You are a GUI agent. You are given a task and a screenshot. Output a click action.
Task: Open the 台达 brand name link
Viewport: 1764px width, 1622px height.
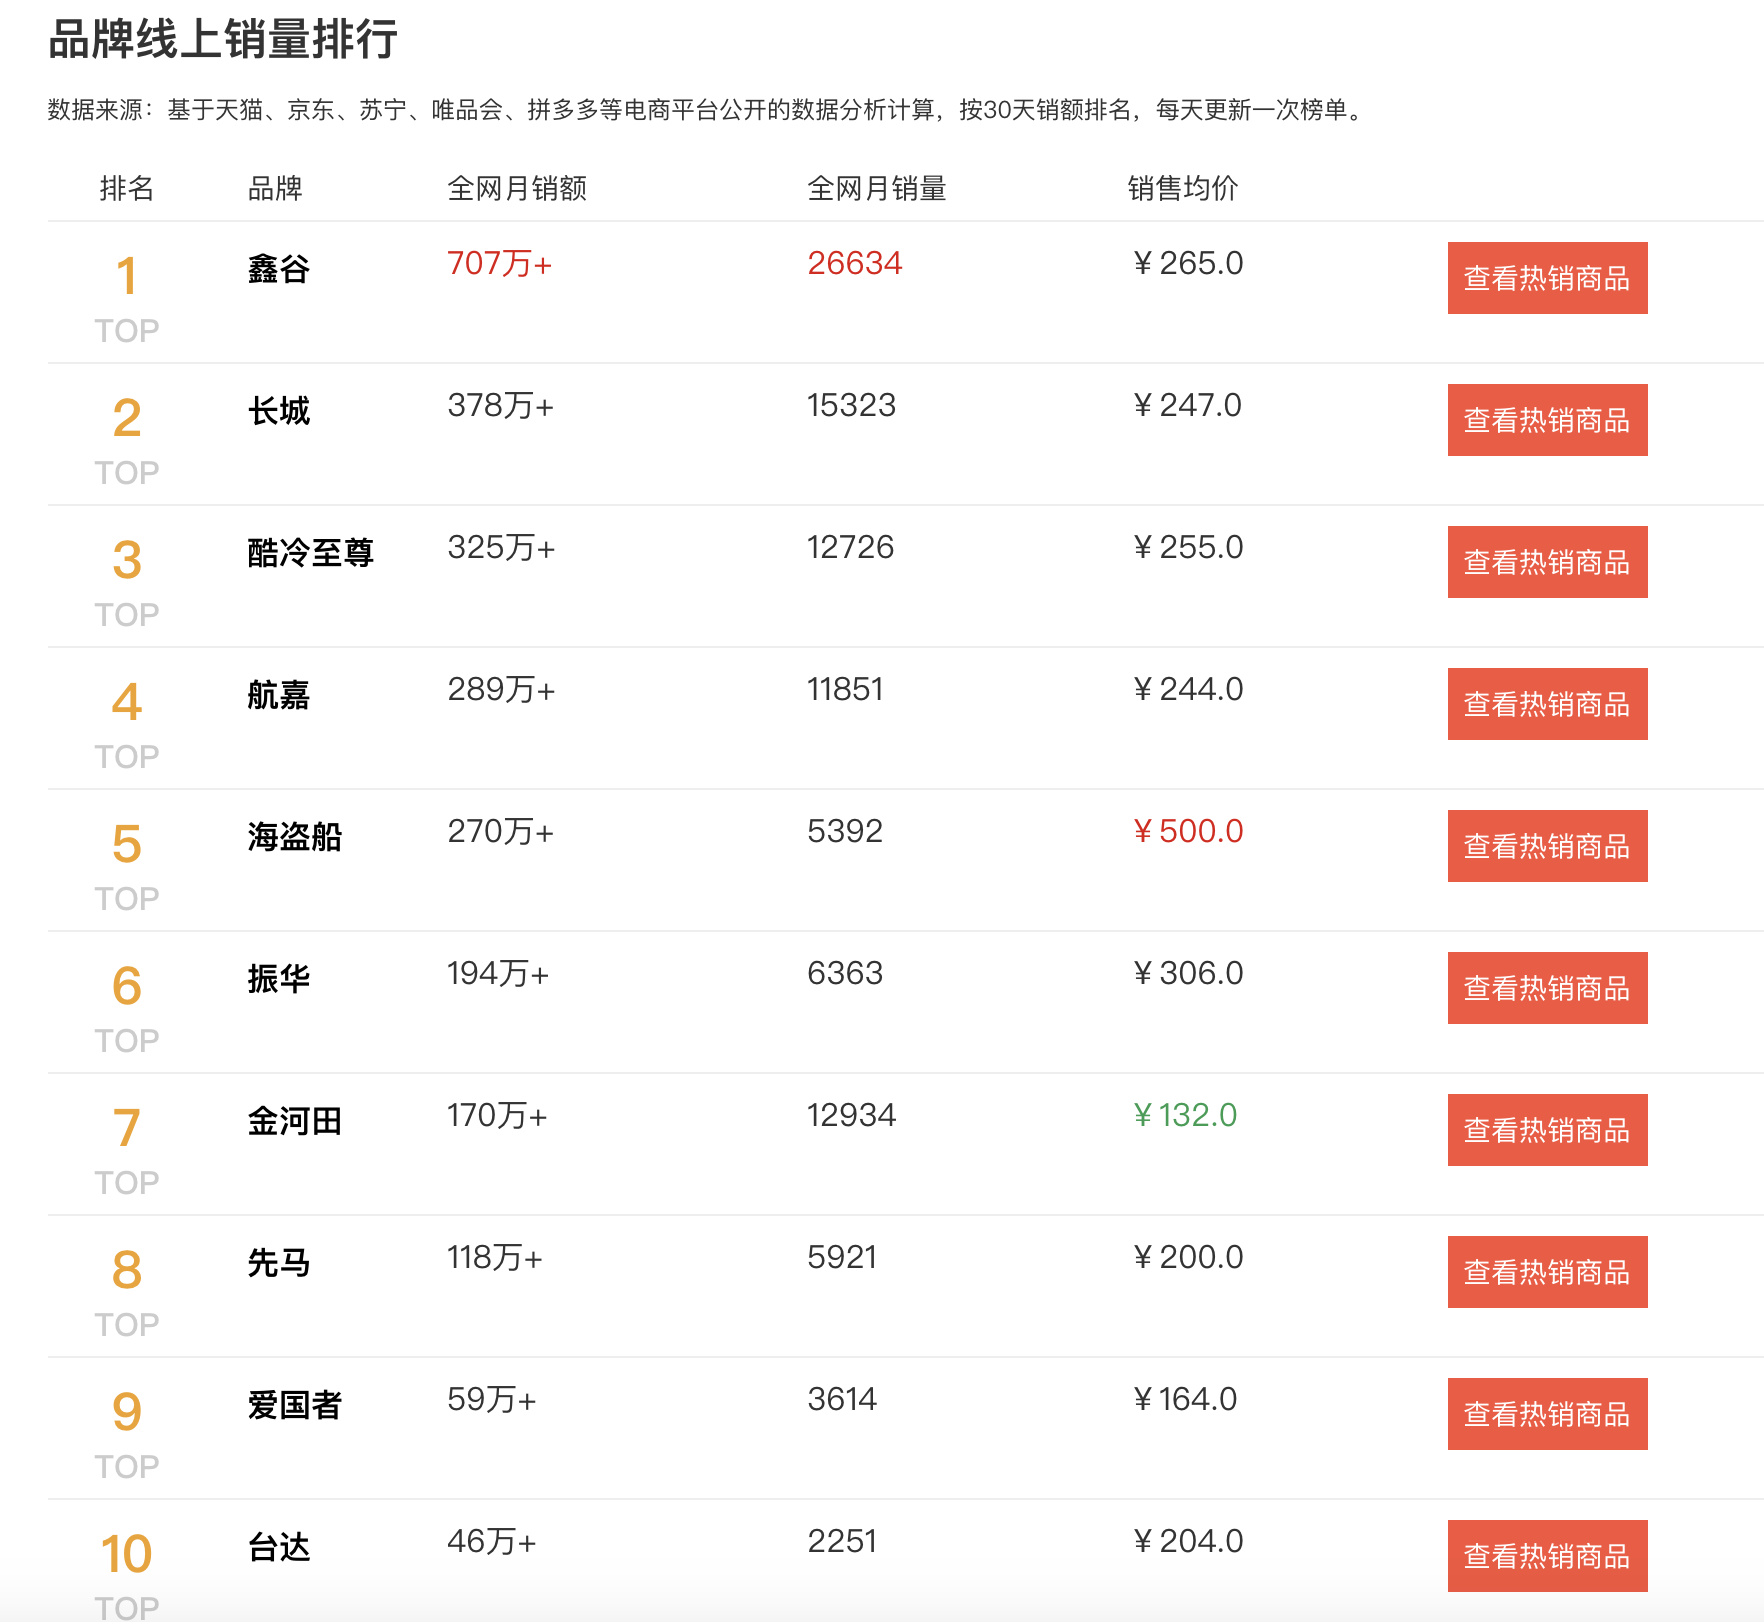point(278,1548)
